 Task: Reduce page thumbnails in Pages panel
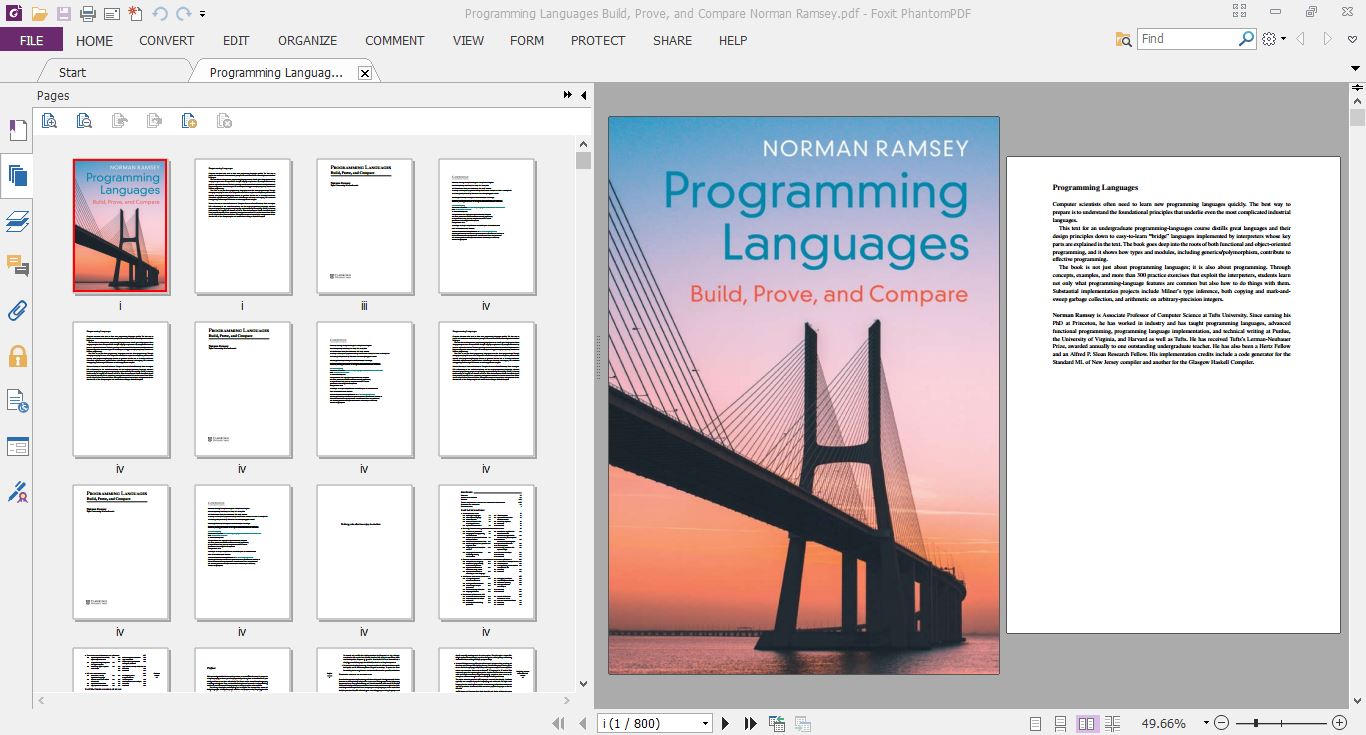tap(84, 121)
